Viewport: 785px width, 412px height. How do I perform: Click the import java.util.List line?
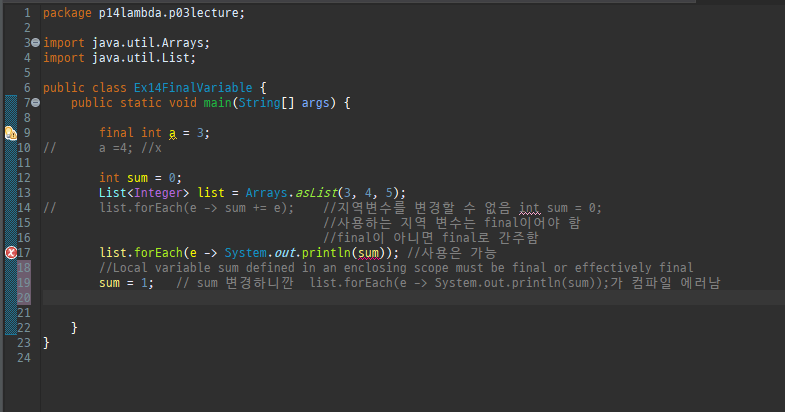[119, 58]
